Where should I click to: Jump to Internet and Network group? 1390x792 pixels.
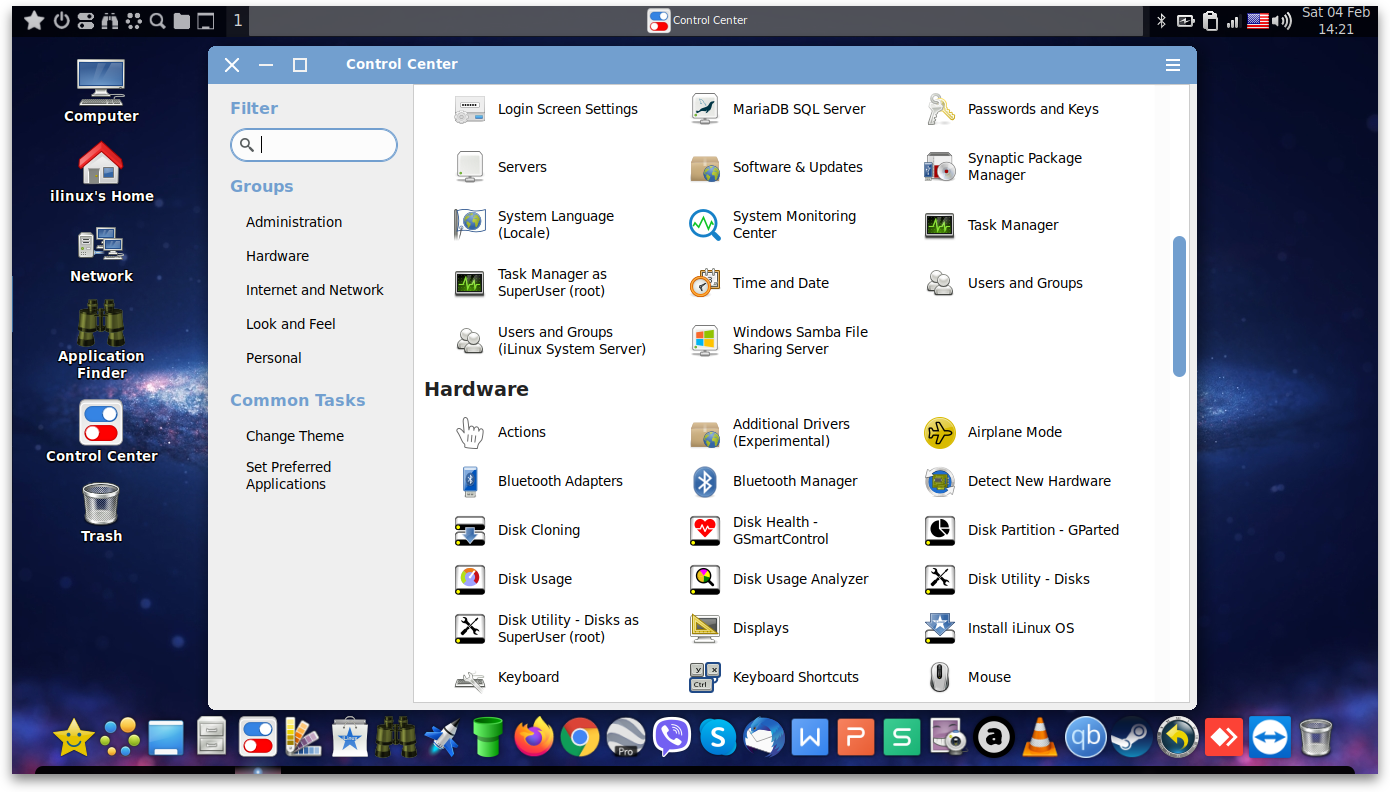pyautogui.click(x=315, y=290)
